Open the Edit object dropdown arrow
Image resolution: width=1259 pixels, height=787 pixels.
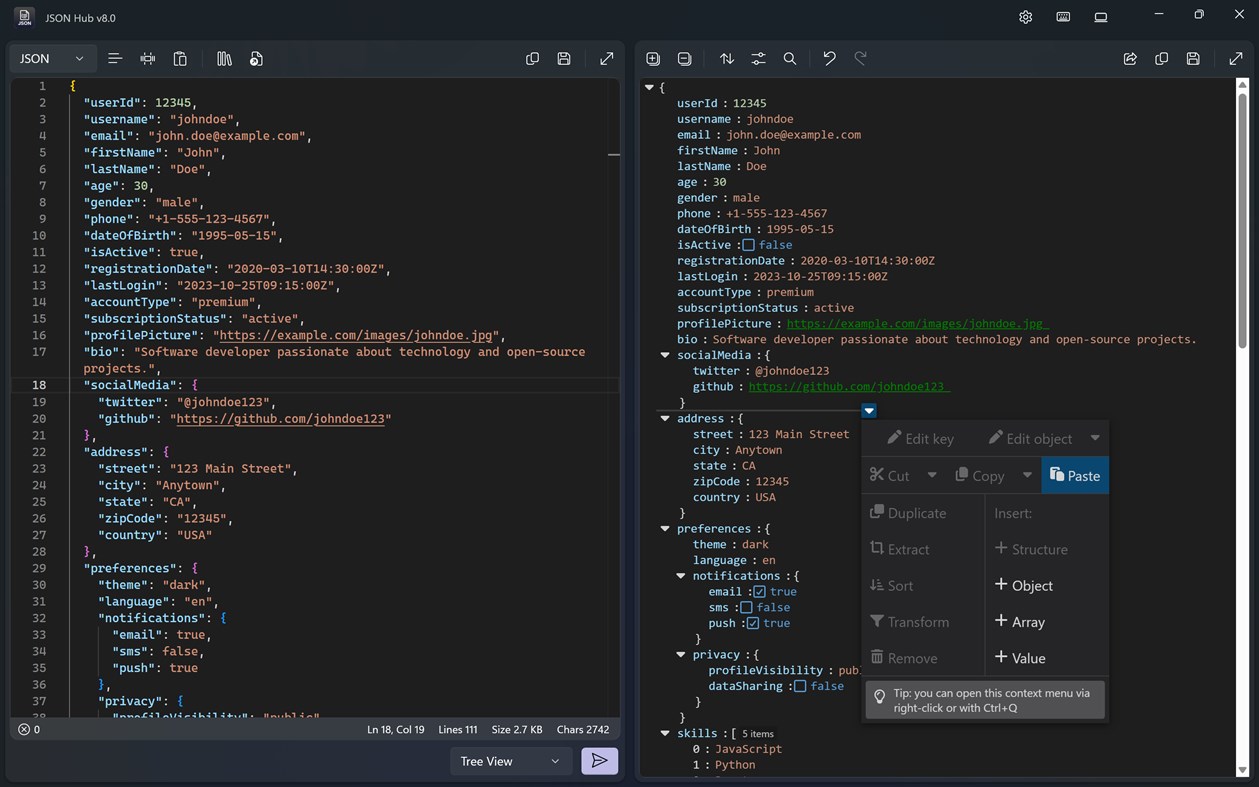tap(1095, 438)
